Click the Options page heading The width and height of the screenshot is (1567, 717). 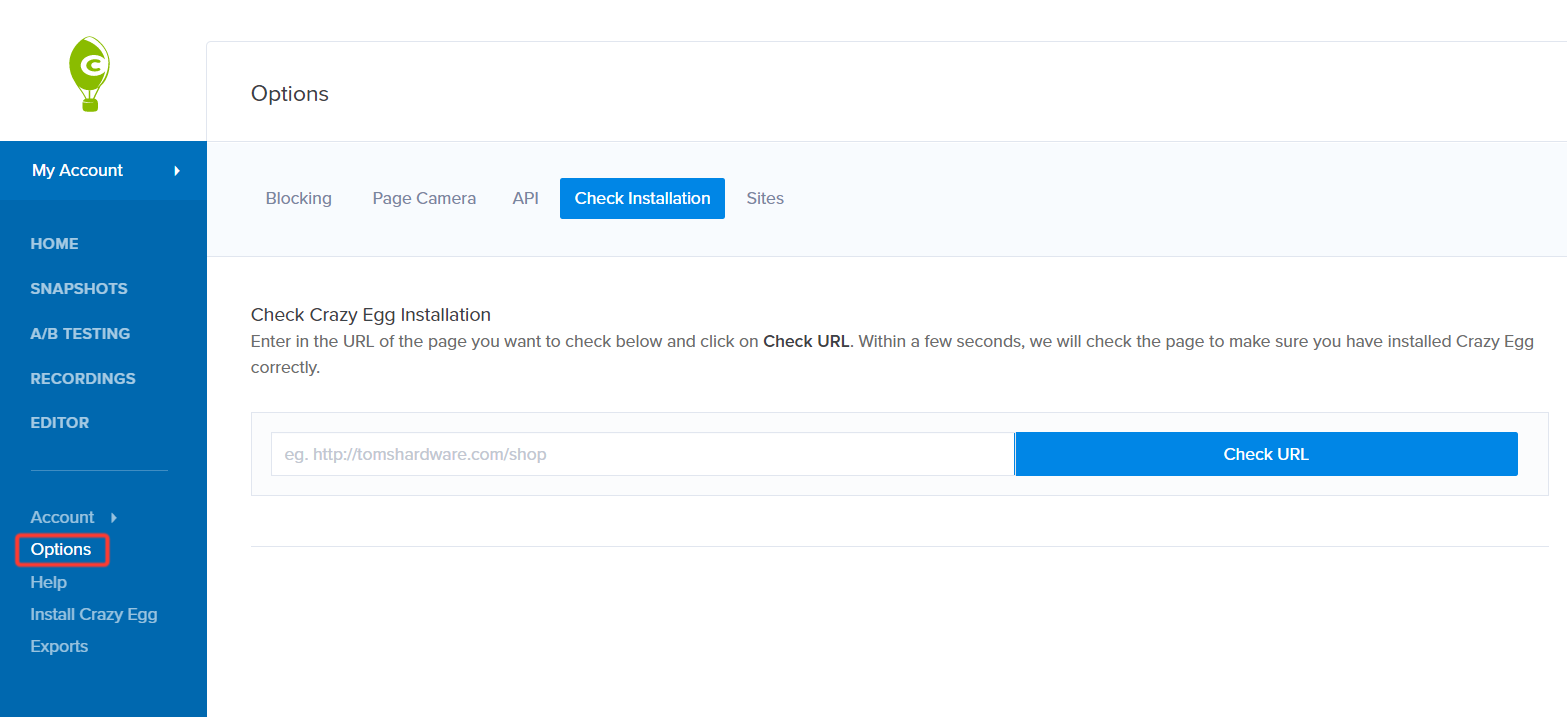click(290, 94)
